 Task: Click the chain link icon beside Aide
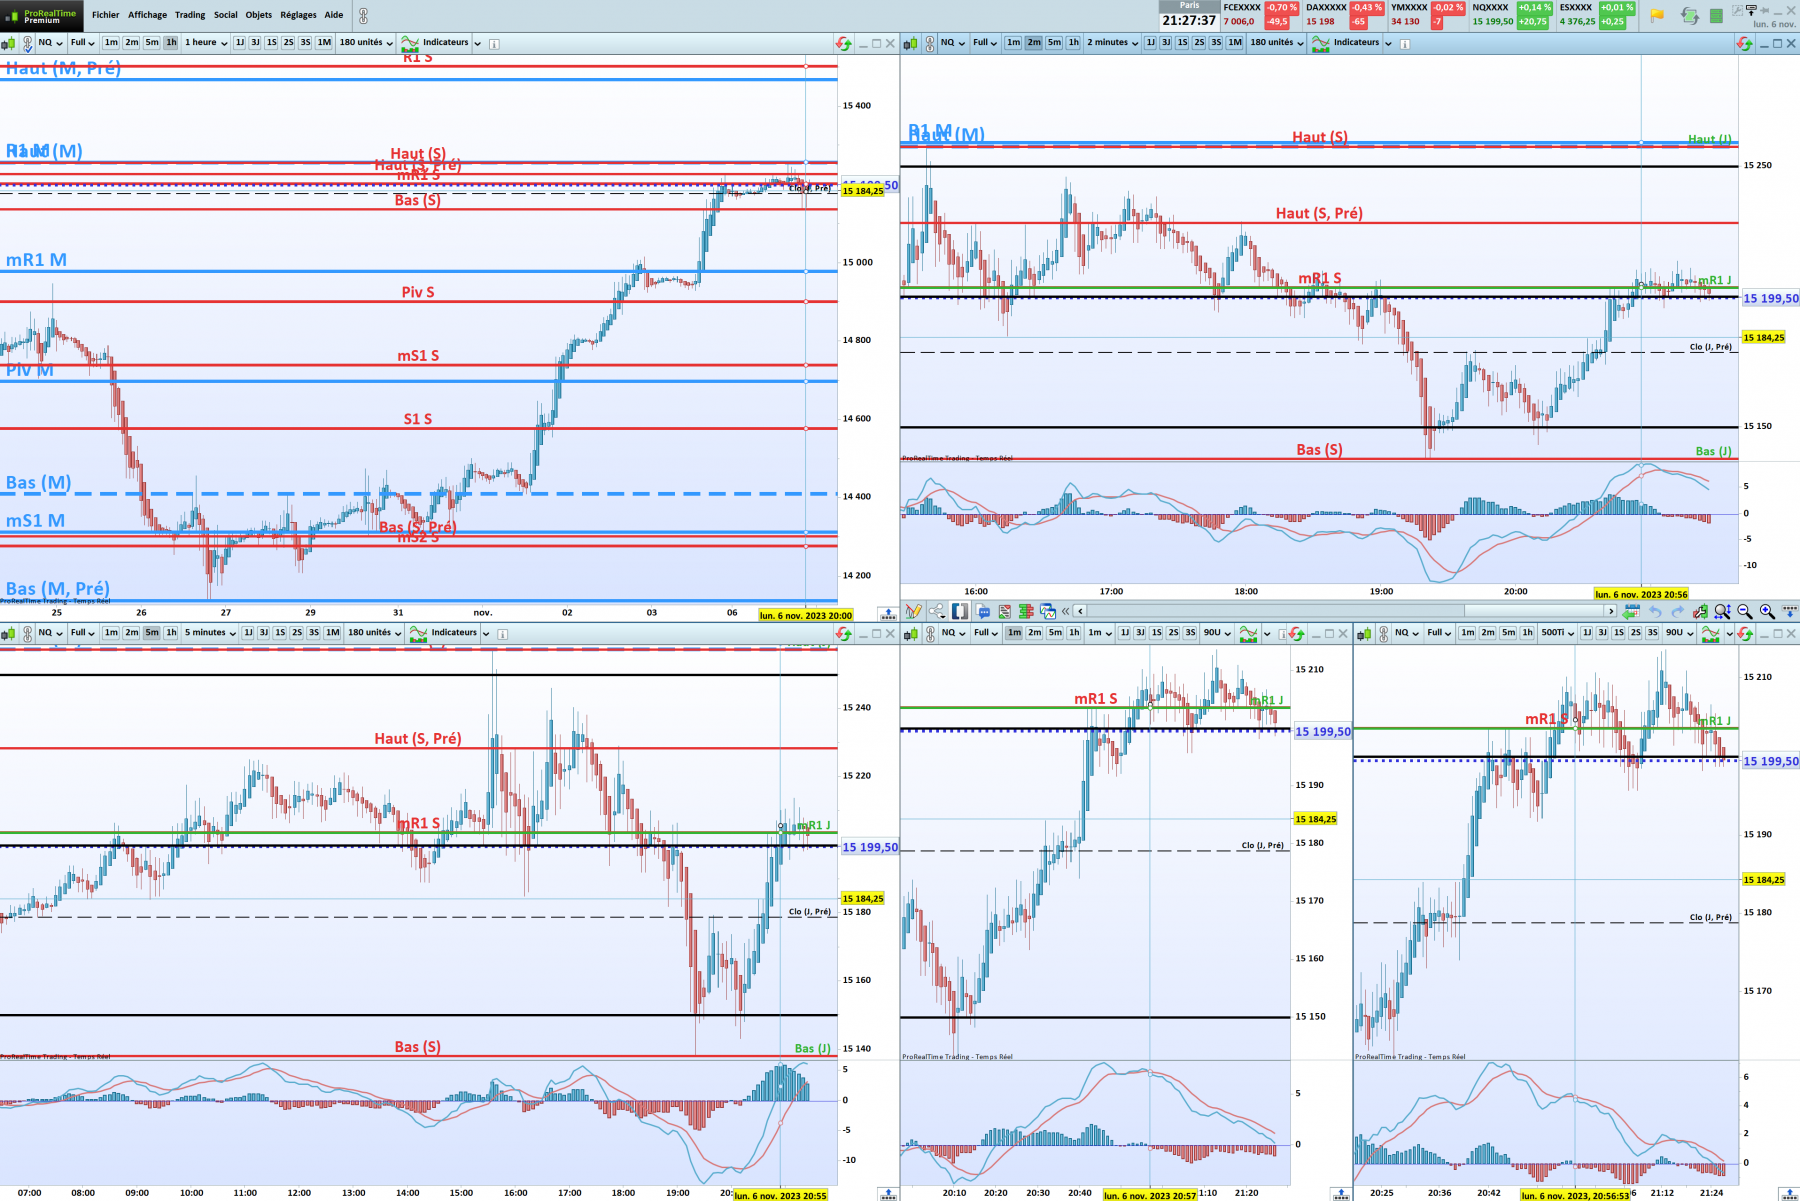point(363,15)
